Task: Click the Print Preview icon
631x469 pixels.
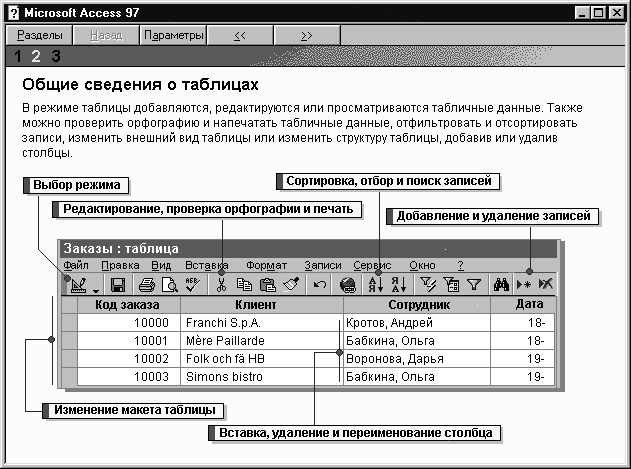Action: [169, 285]
